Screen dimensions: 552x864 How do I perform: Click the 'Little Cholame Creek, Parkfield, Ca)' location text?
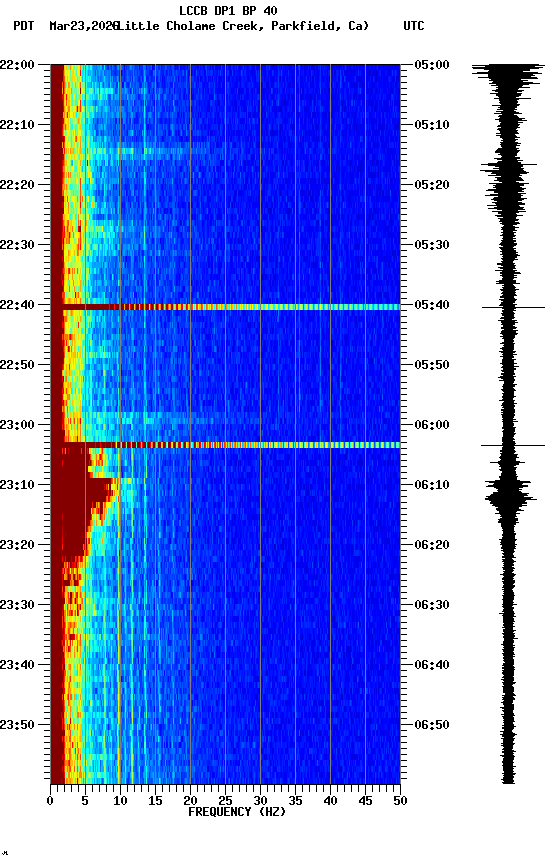242,26
